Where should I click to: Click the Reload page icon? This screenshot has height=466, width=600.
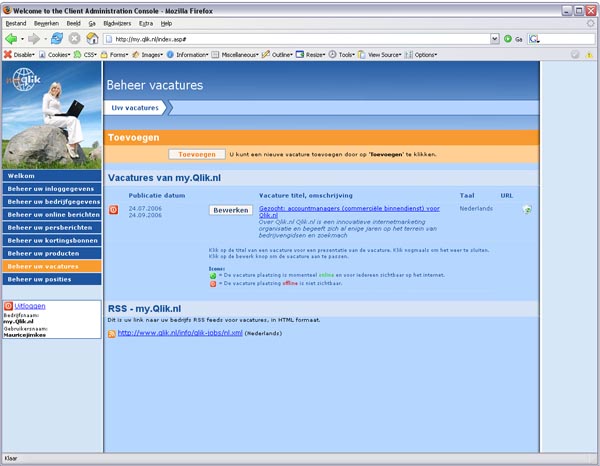56,38
